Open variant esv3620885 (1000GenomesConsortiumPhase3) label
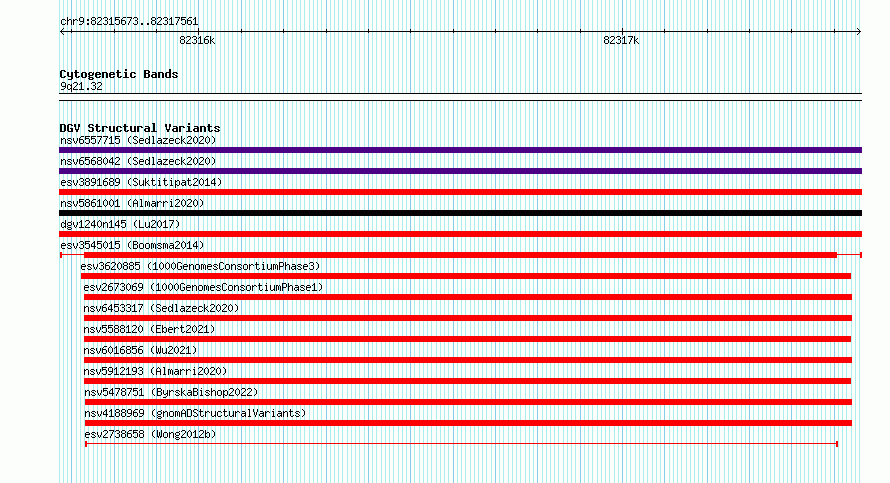This screenshot has height=483, width=890. tap(200, 266)
